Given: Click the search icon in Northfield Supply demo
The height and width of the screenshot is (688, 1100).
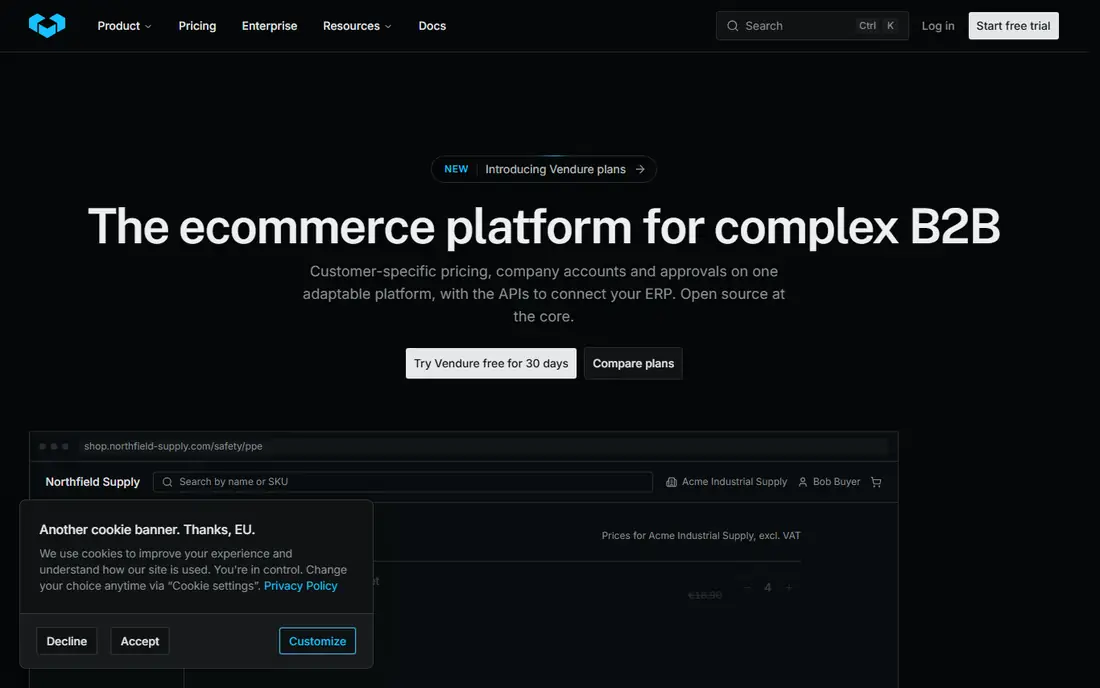Looking at the screenshot, I should coord(167,482).
